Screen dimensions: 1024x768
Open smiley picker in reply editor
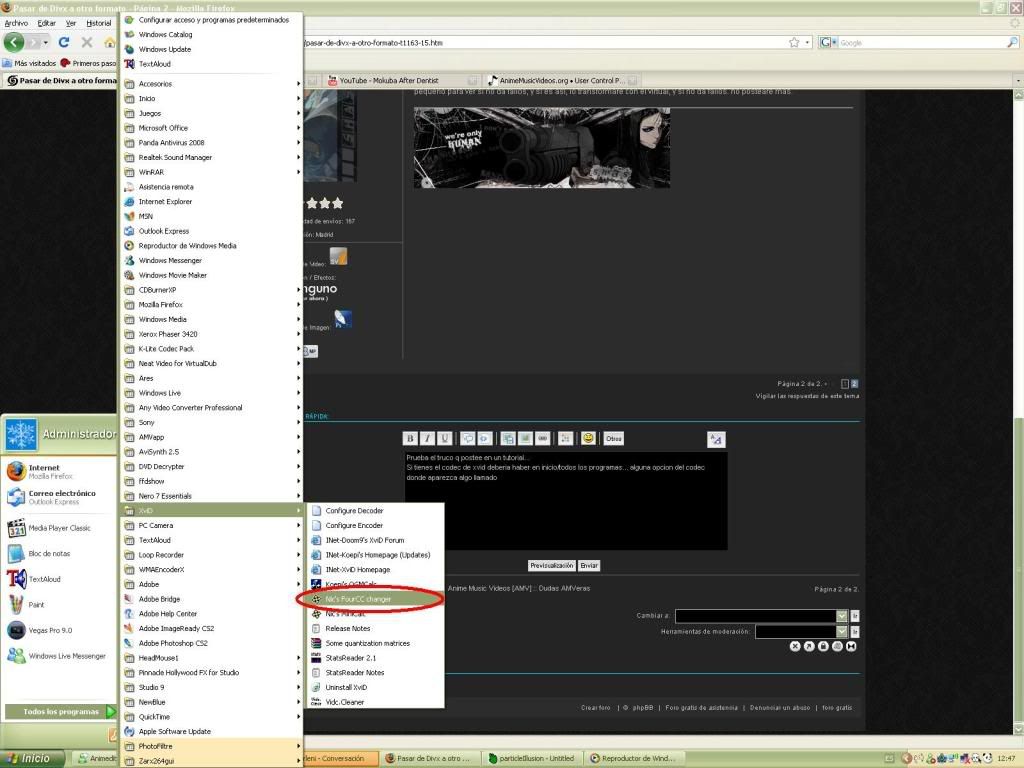(588, 438)
